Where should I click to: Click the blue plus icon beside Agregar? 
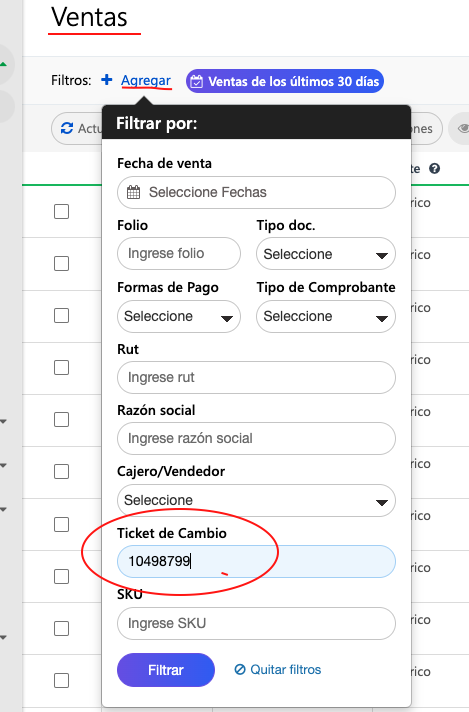(107, 80)
